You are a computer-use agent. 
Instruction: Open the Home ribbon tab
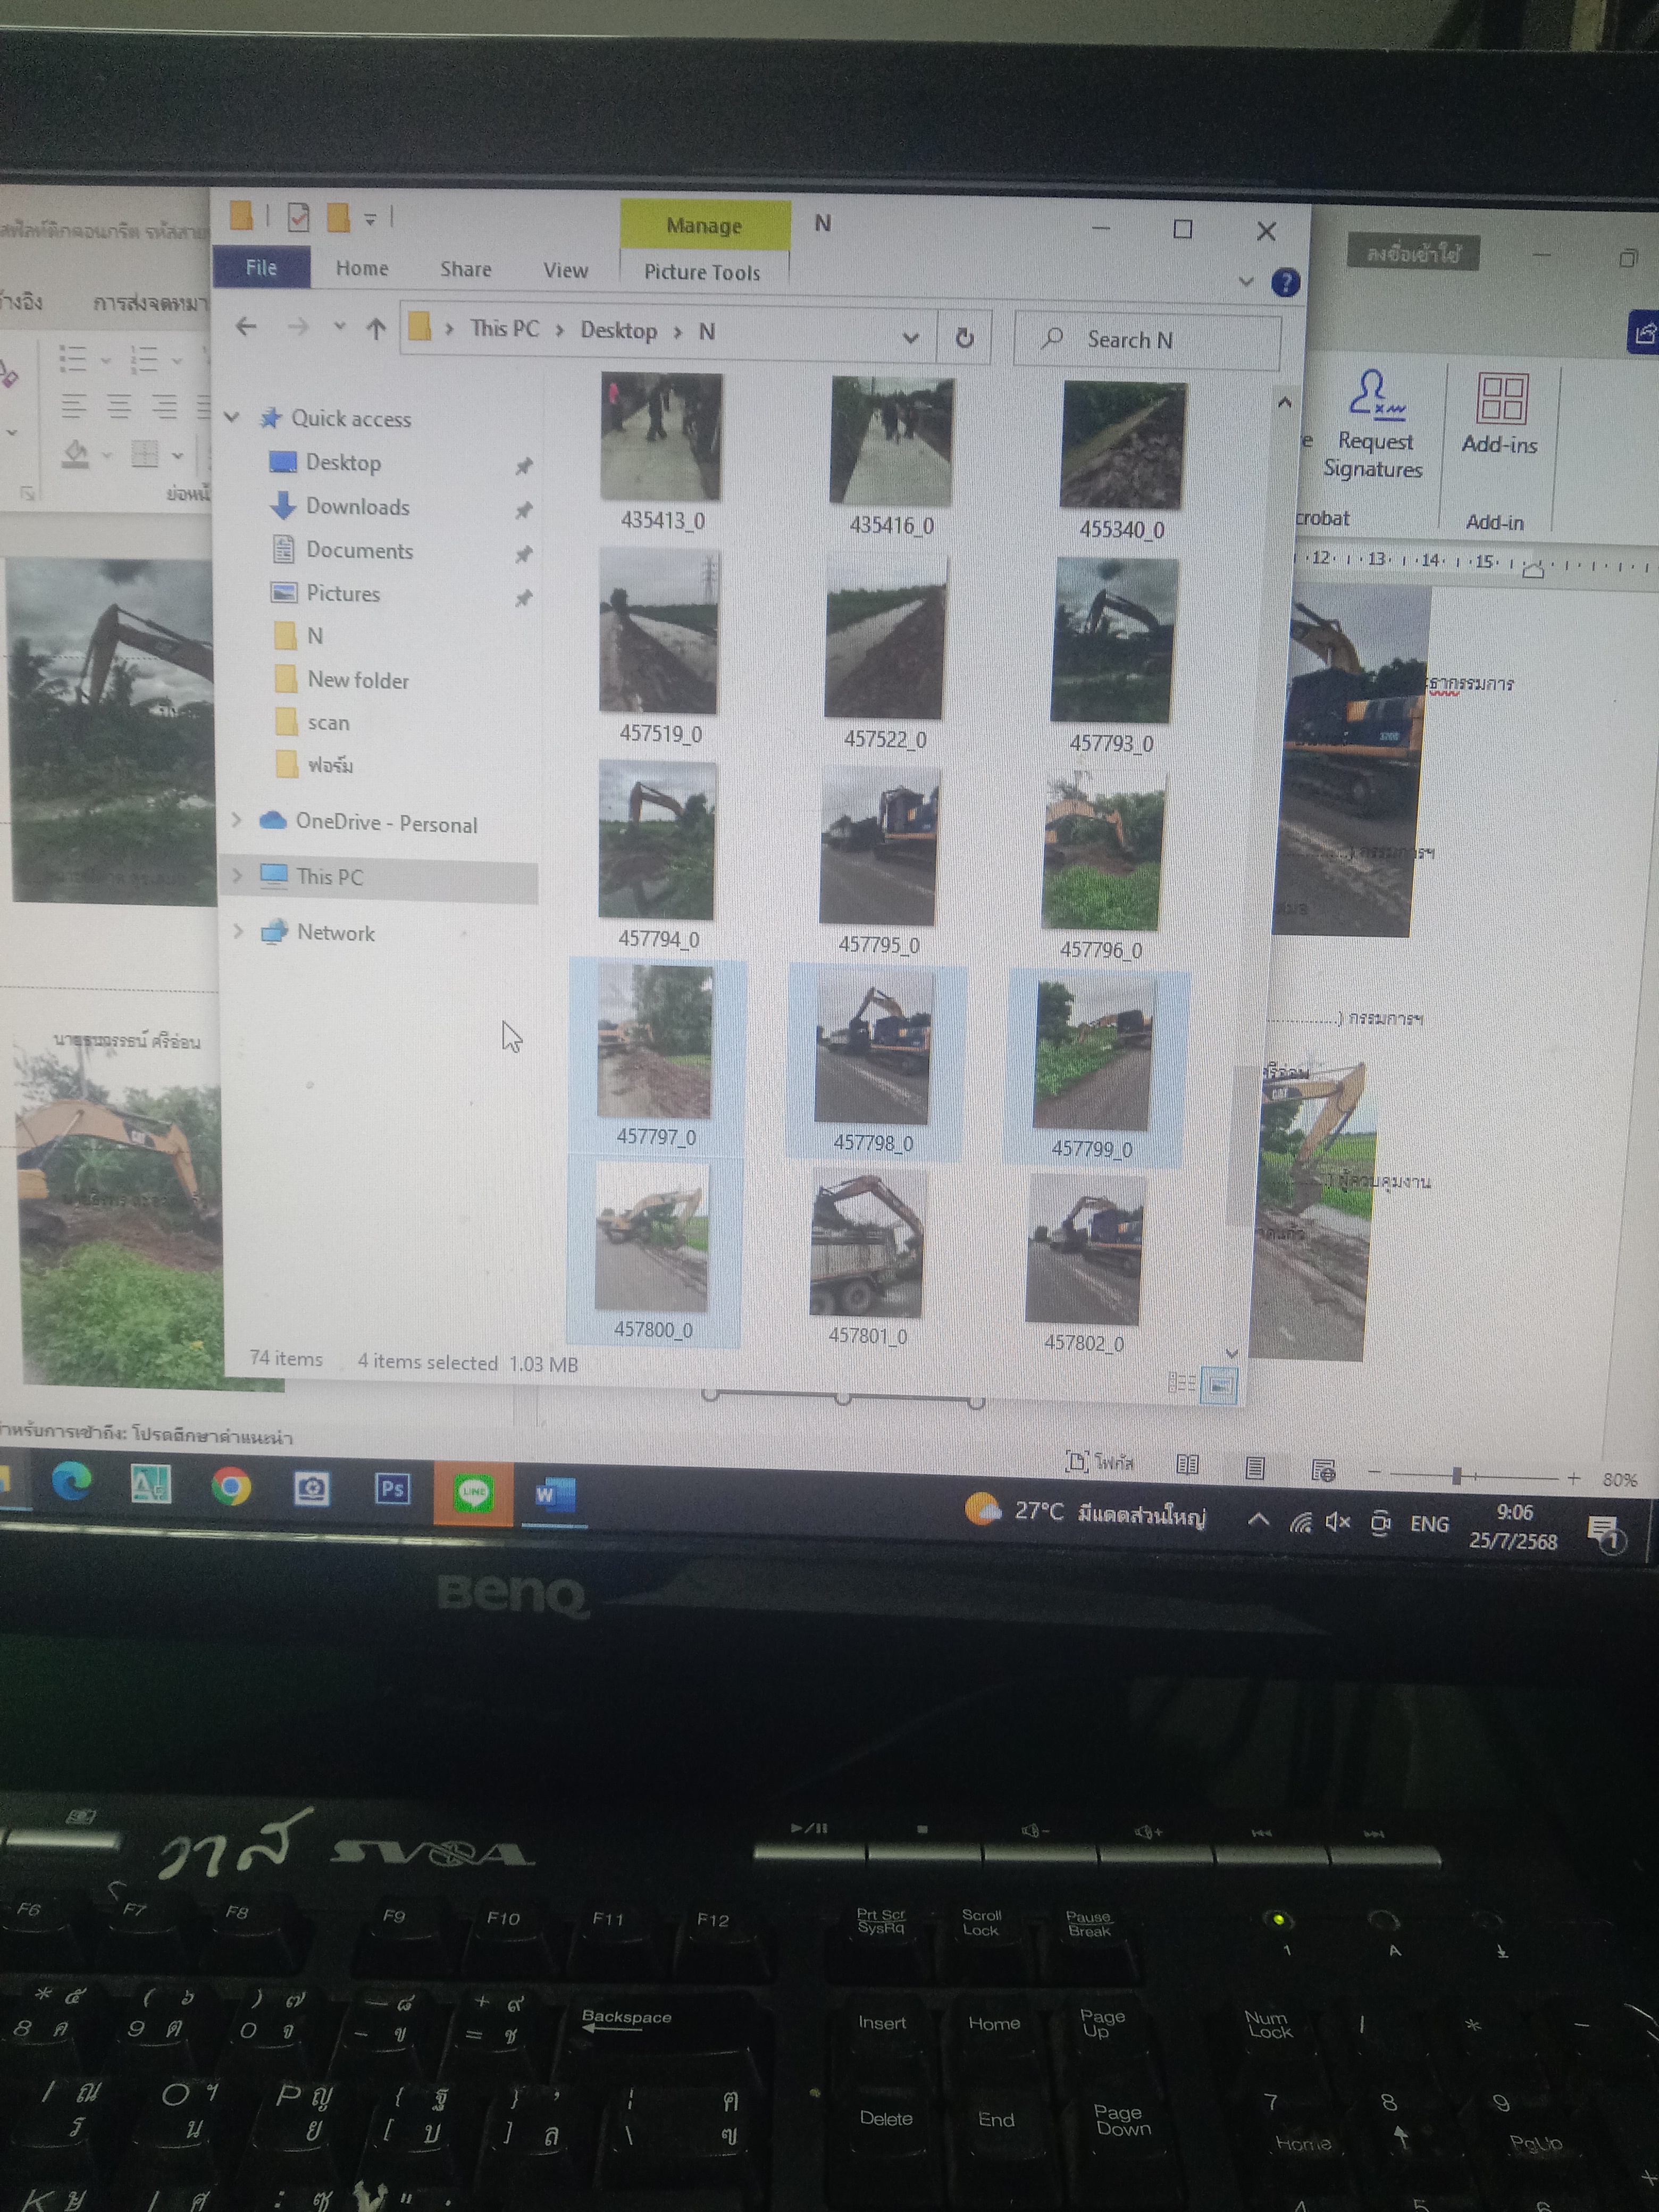[362, 268]
